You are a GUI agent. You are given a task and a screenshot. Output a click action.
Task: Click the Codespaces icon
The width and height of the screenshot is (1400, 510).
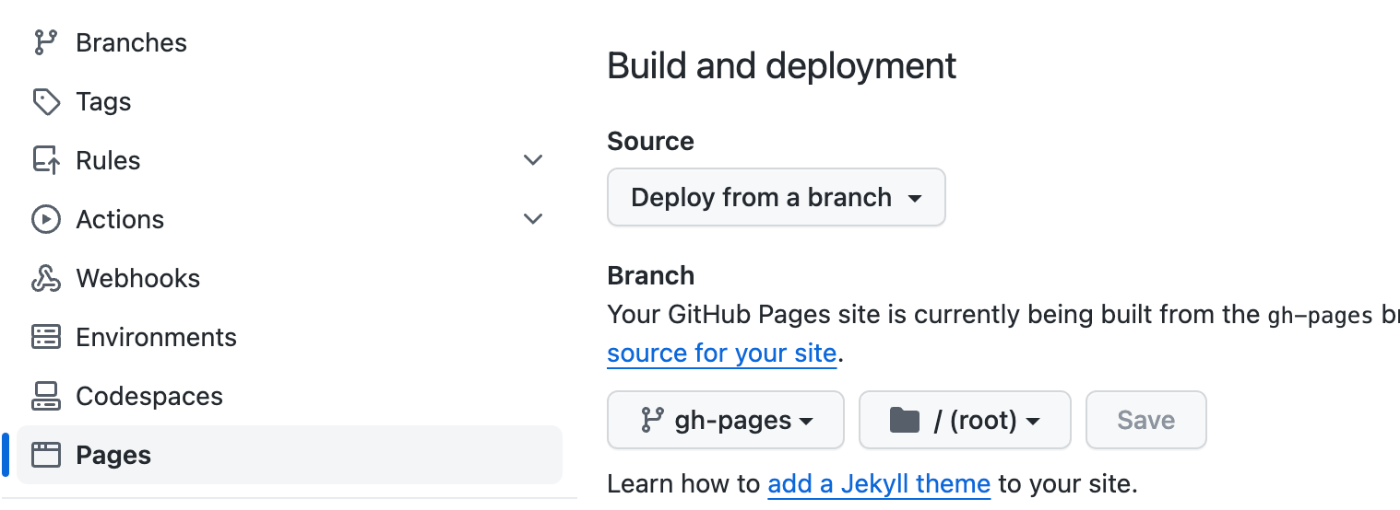[x=45, y=397]
